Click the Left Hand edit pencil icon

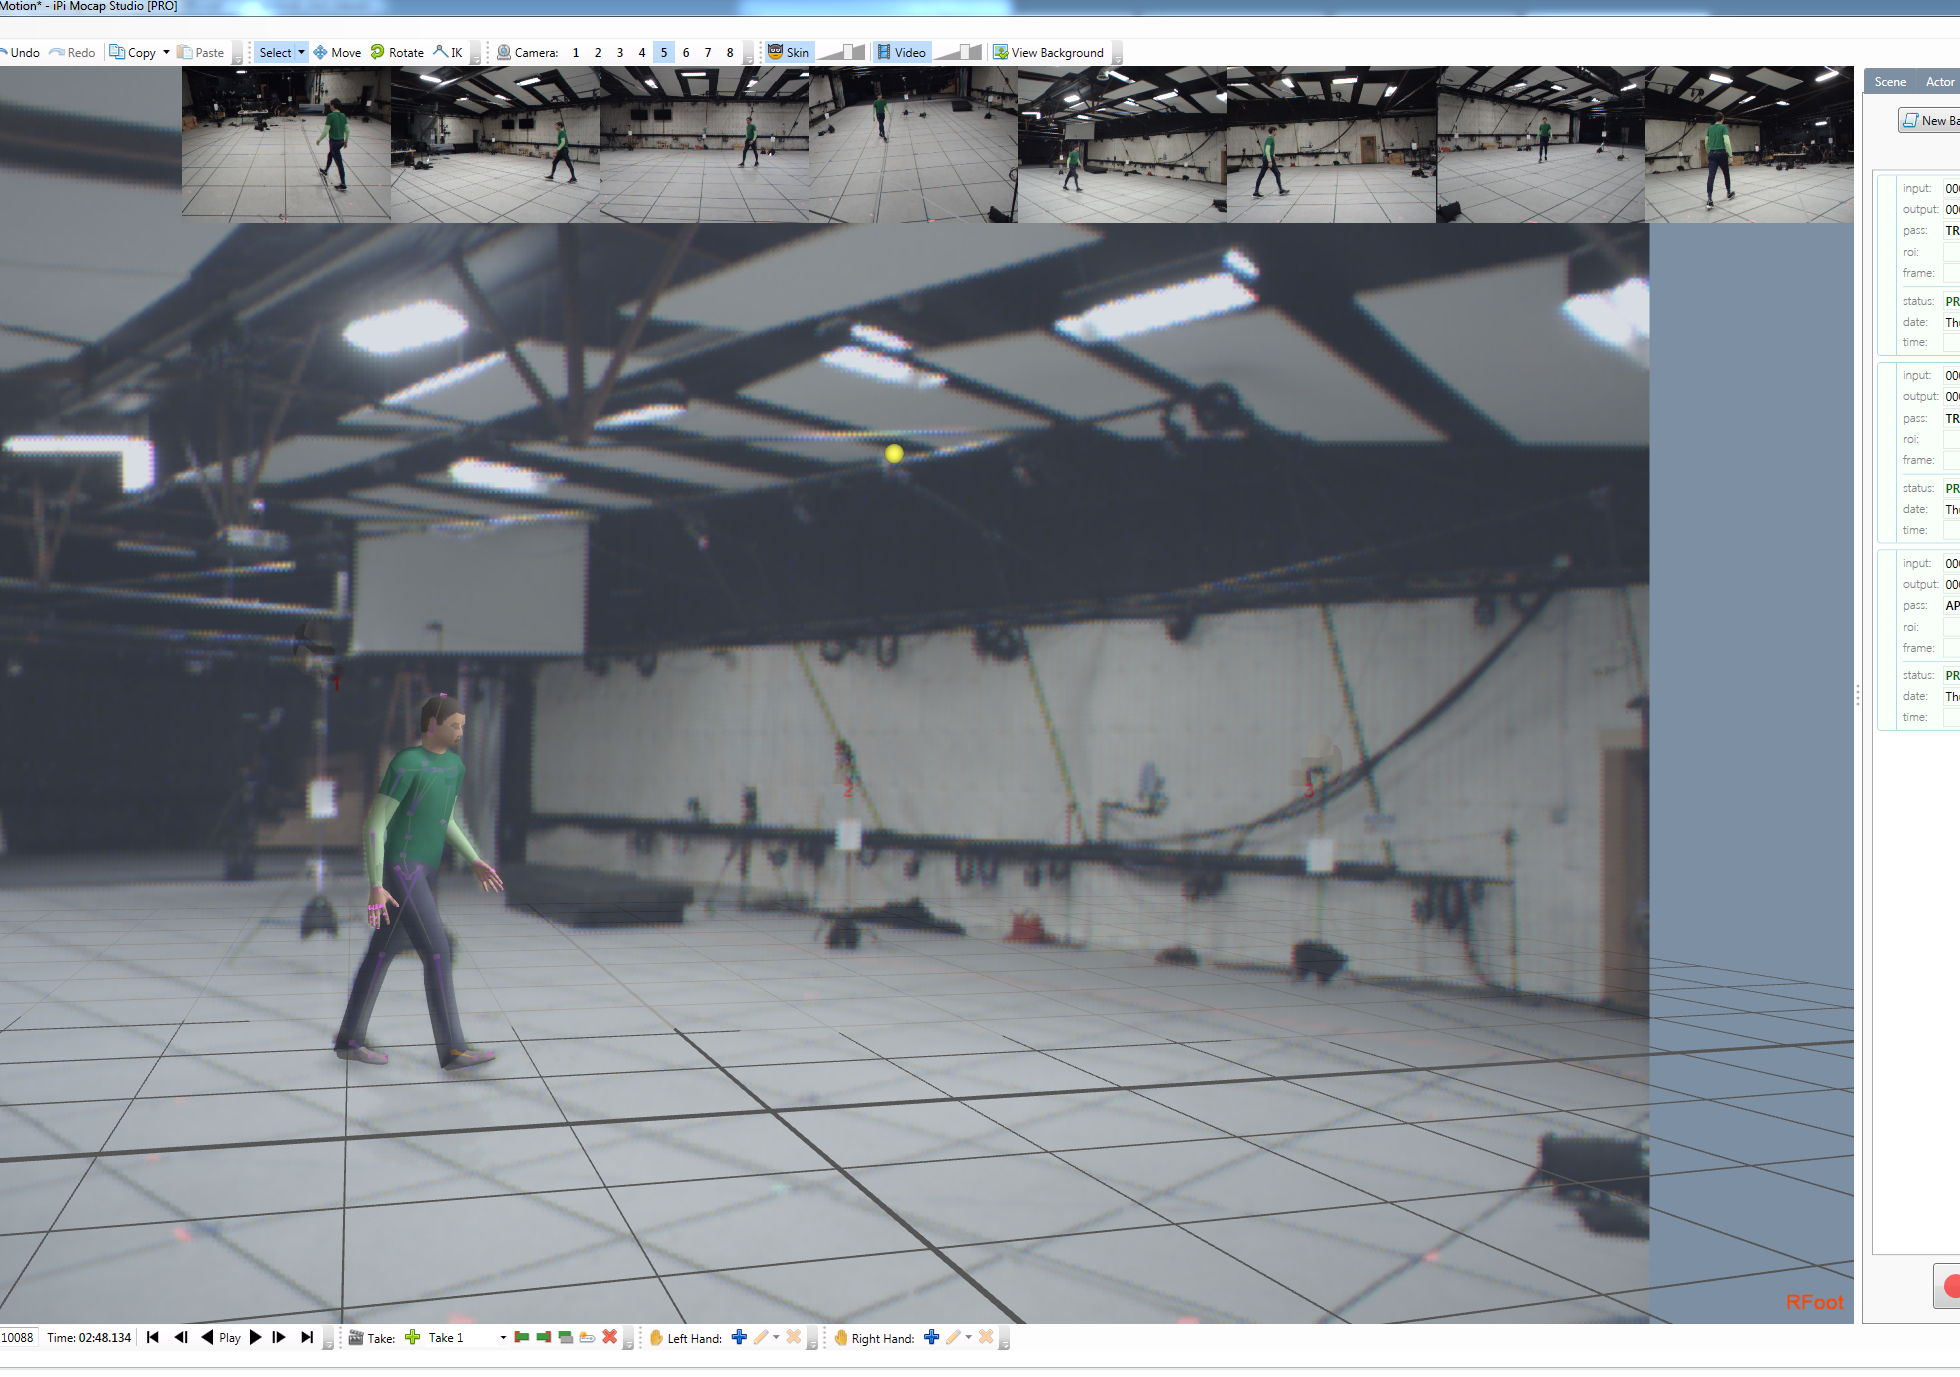coord(761,1338)
